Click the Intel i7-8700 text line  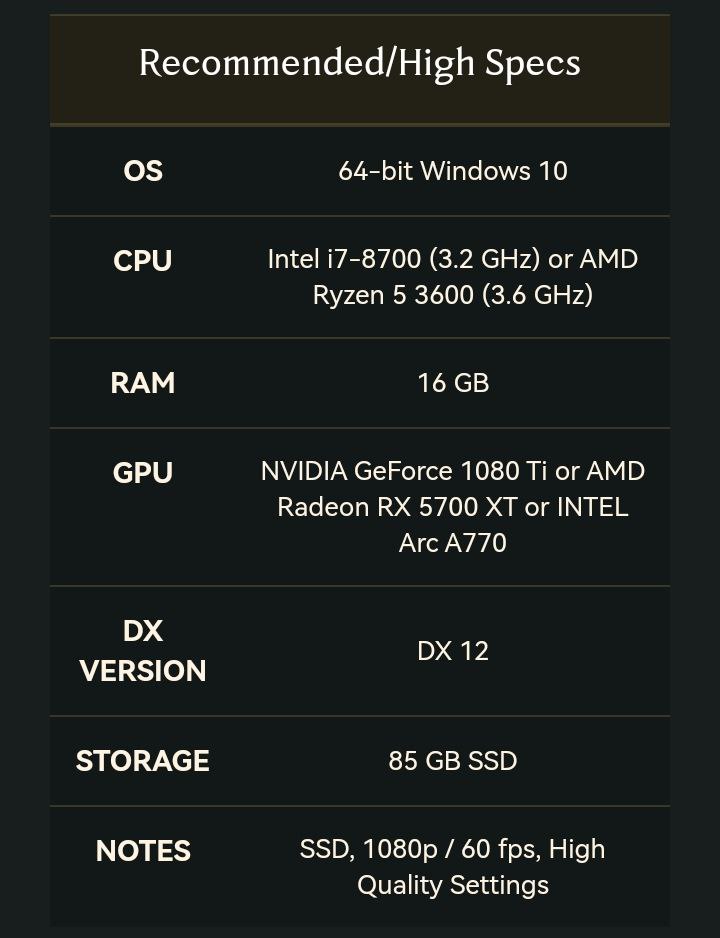click(x=453, y=259)
